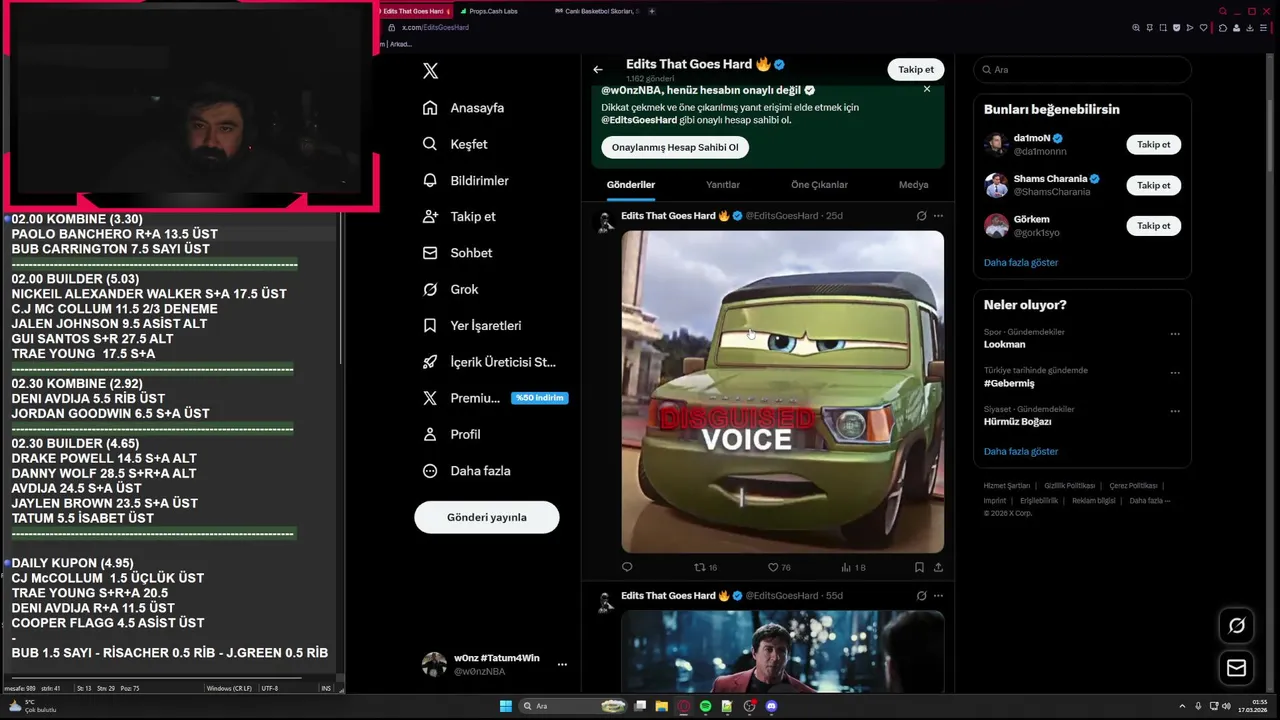Viewport: 1280px width, 720px height.
Task: Open Hürmüz Boğazı trend options menu
Action: (x=1175, y=411)
